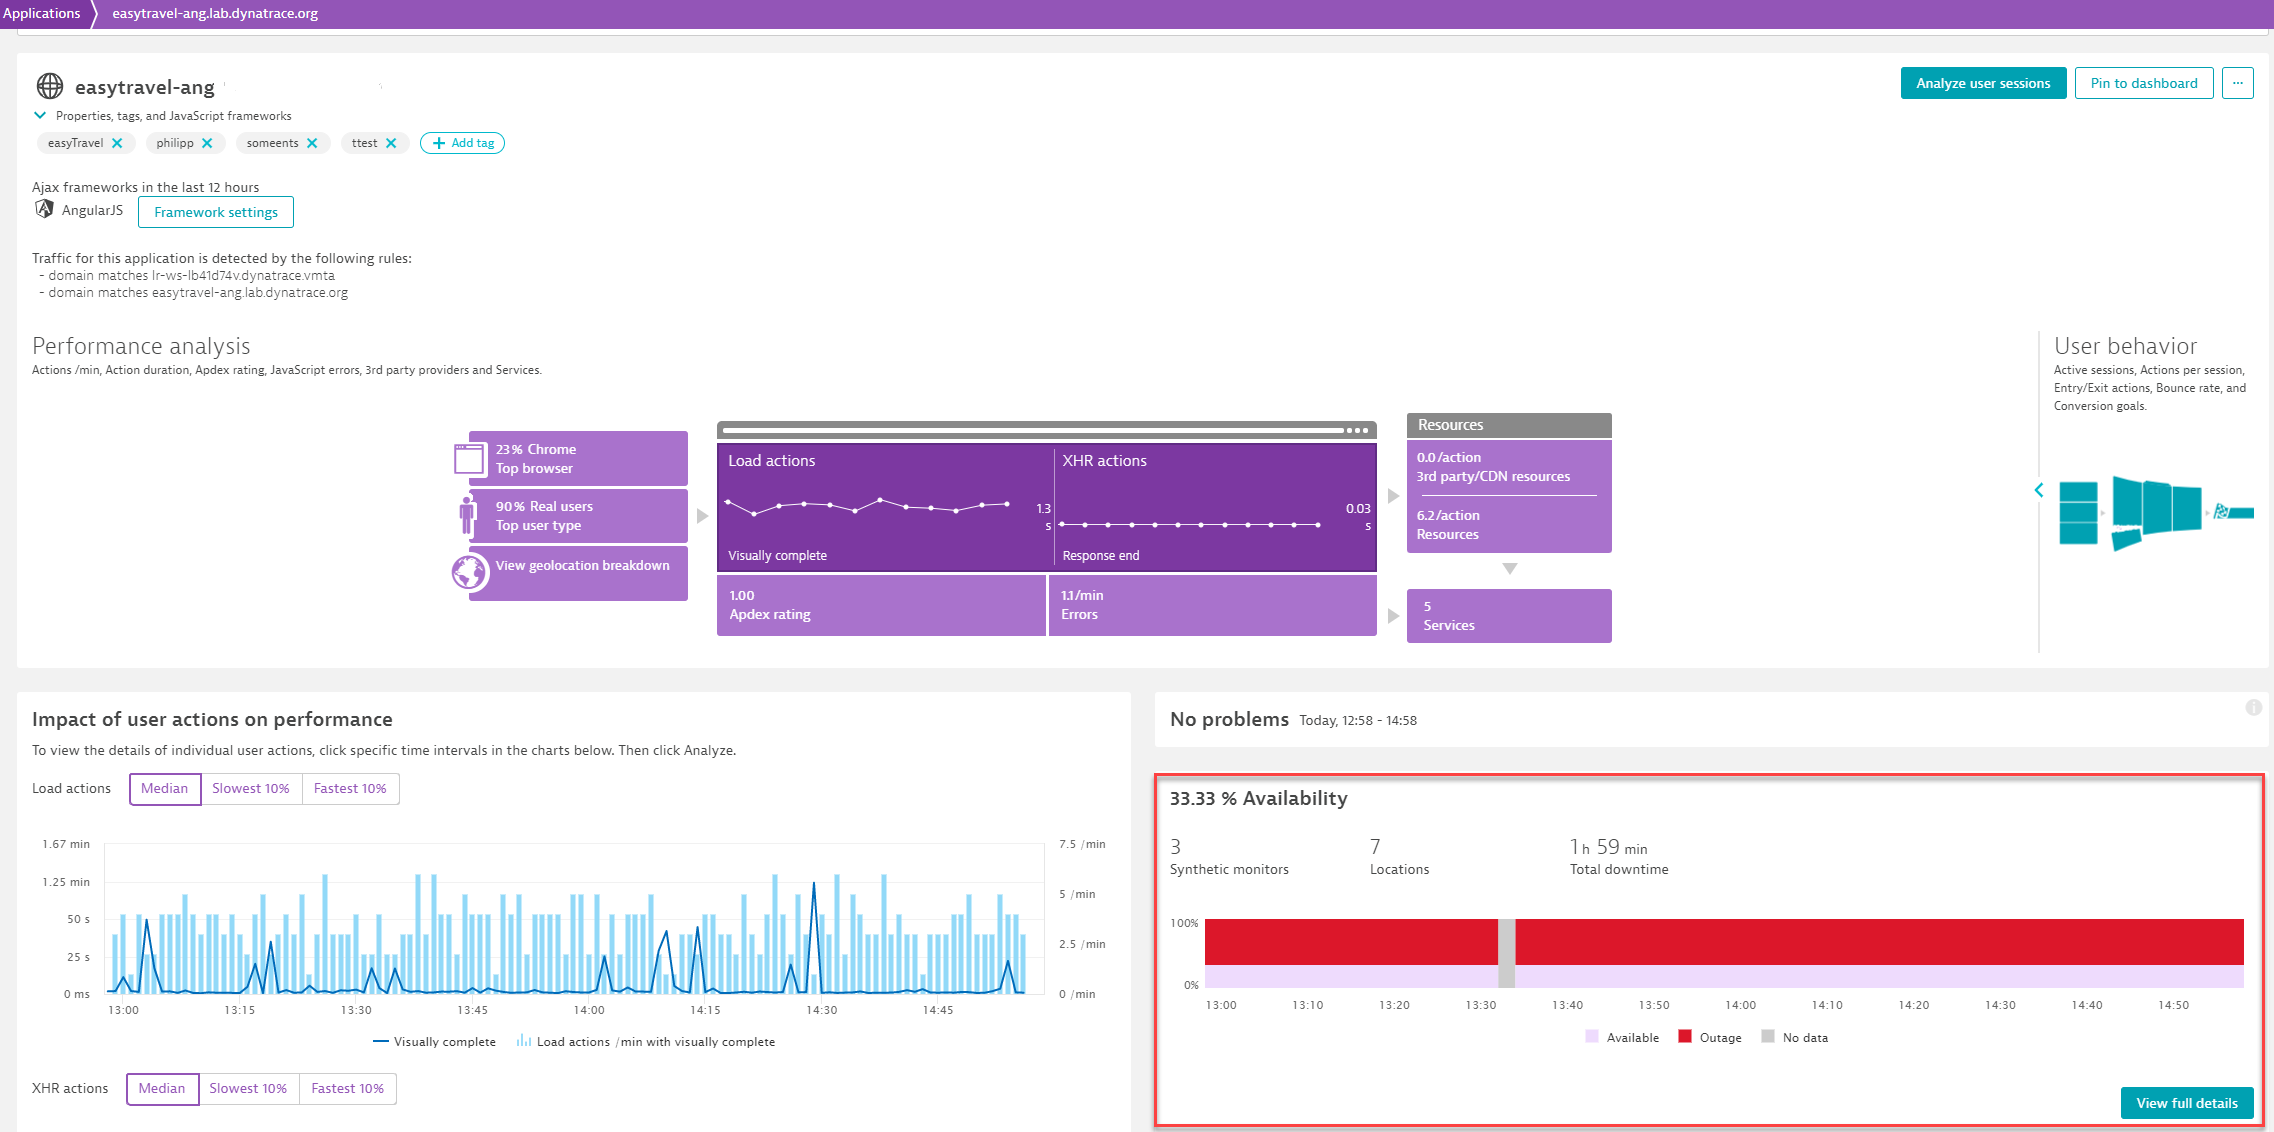Click the Performance analysis heading
The height and width of the screenshot is (1132, 2274).
pos(141,346)
